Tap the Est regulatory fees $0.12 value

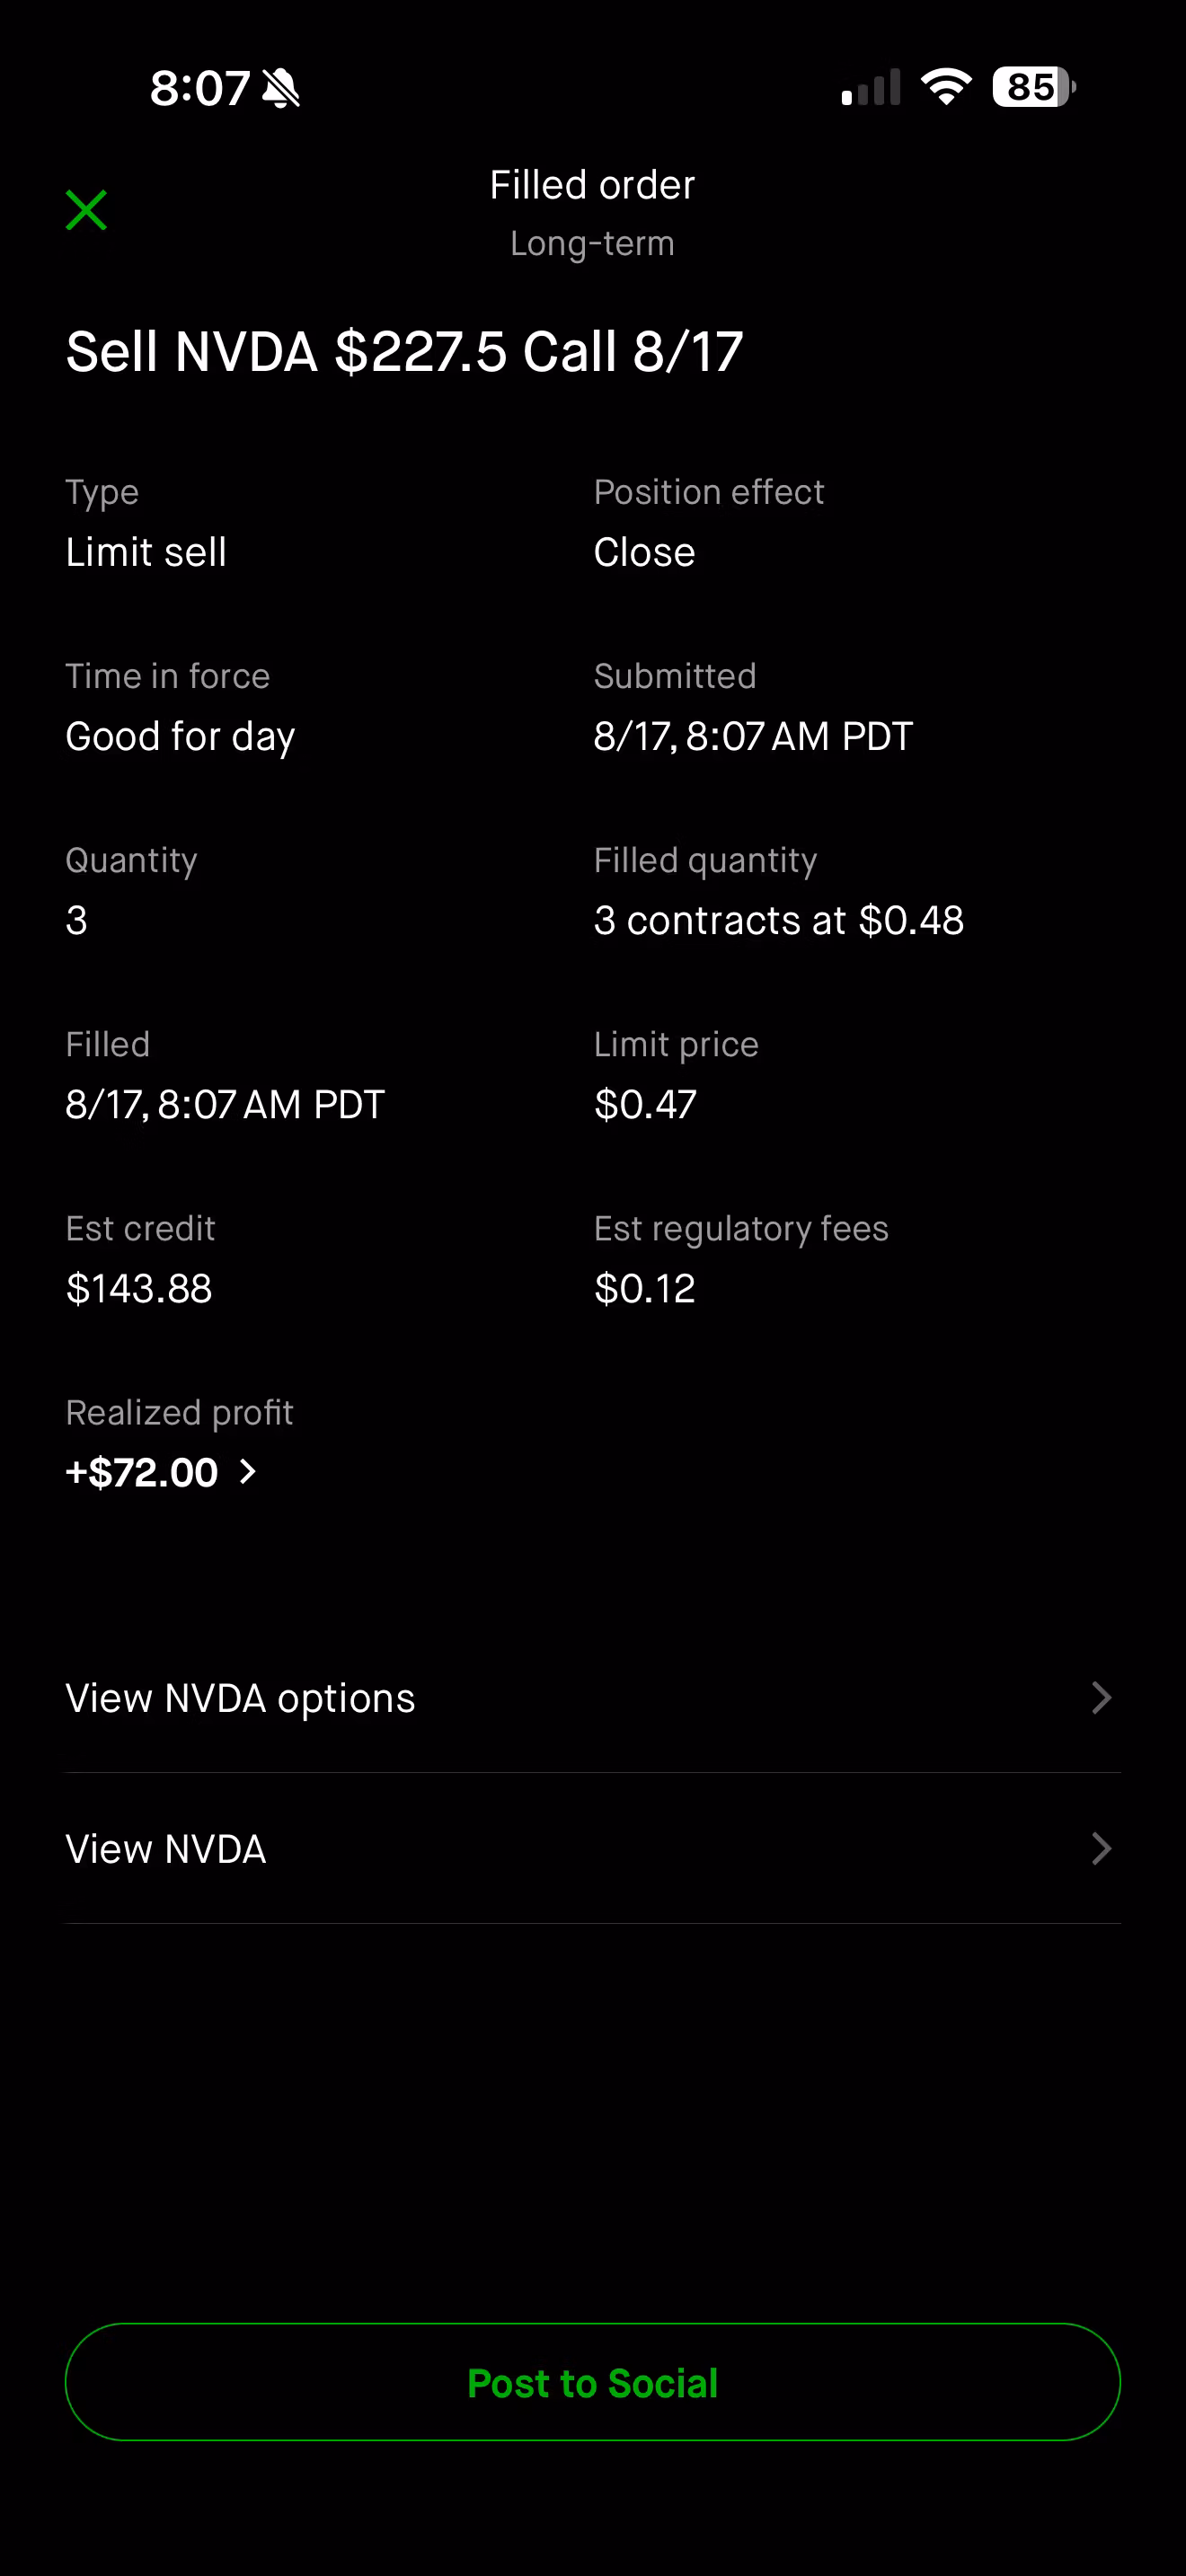[645, 1288]
